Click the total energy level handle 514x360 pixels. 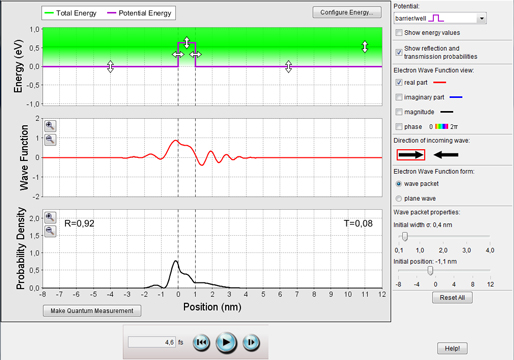[365, 47]
